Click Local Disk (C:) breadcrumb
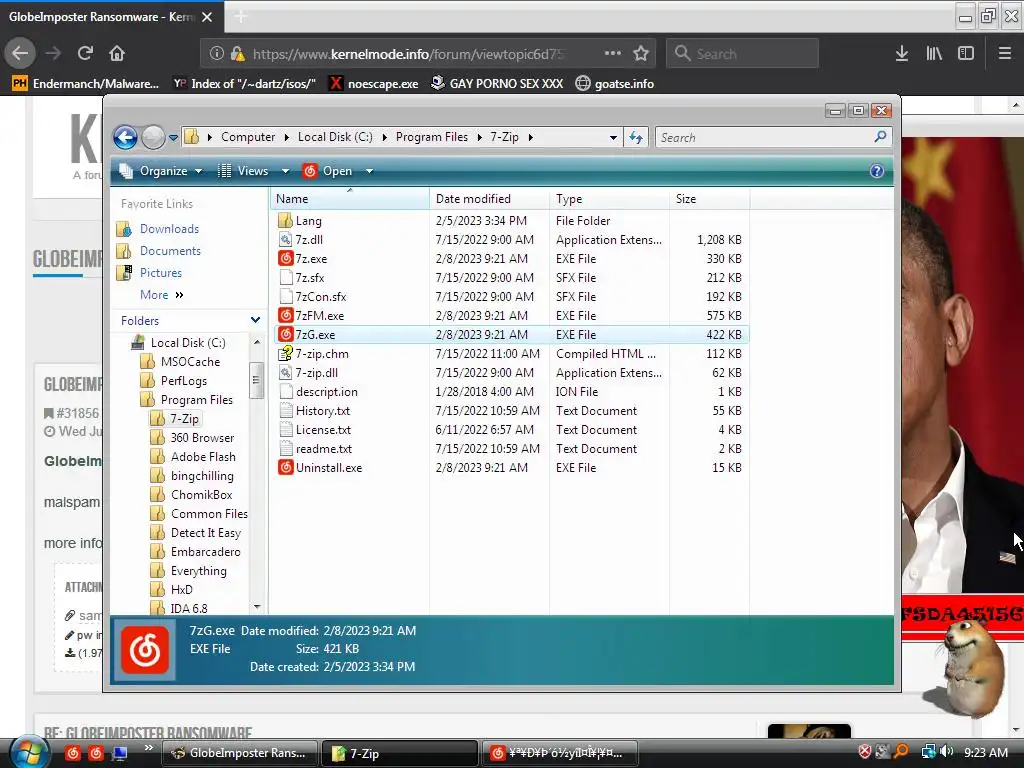 335,137
